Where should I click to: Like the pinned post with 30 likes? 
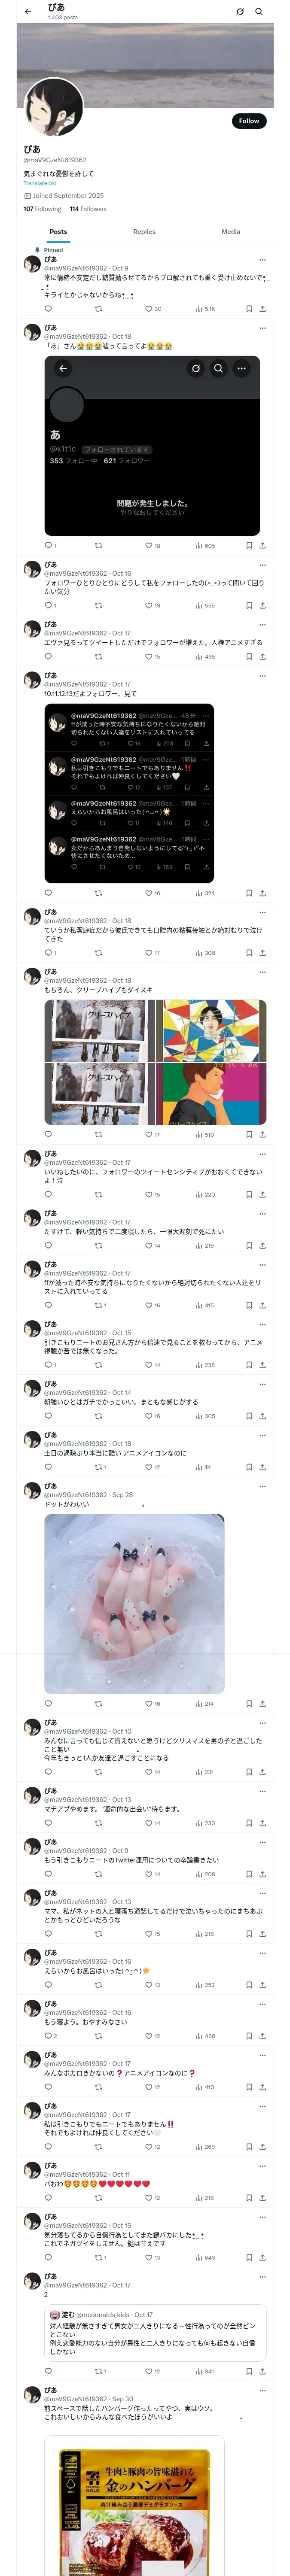[x=153, y=309]
